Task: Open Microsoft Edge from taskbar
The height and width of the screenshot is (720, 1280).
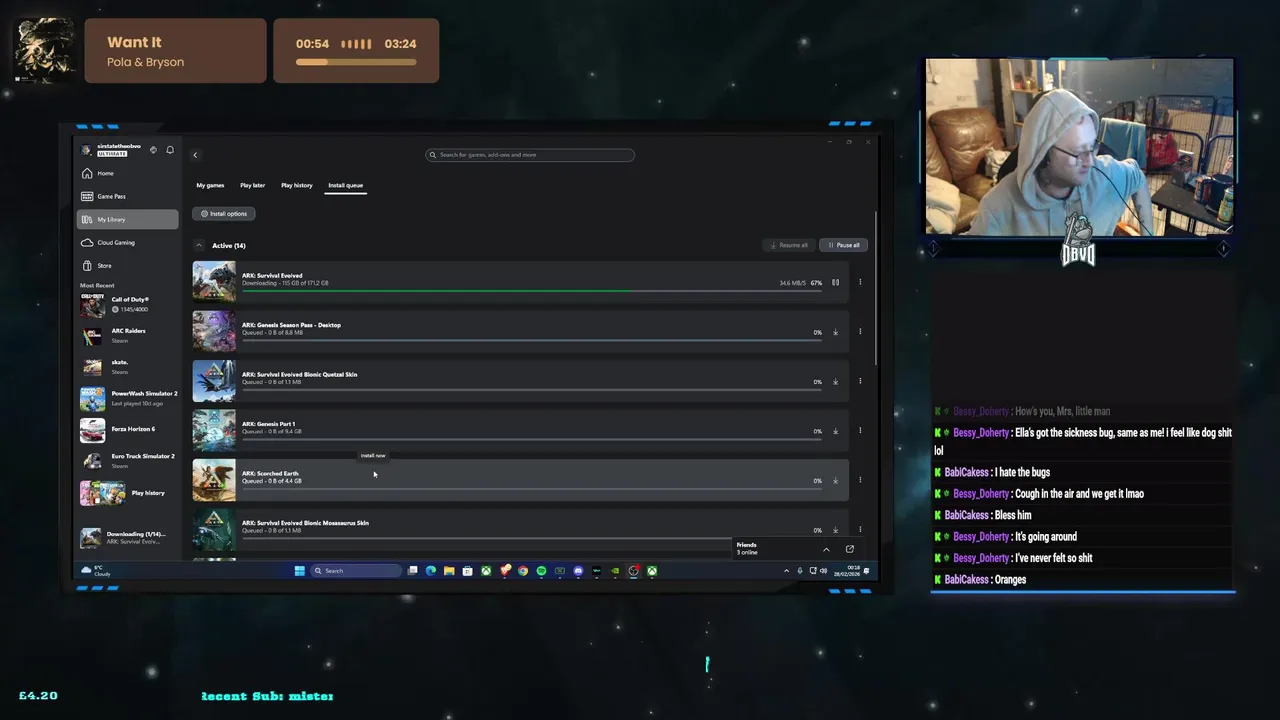Action: click(x=431, y=571)
